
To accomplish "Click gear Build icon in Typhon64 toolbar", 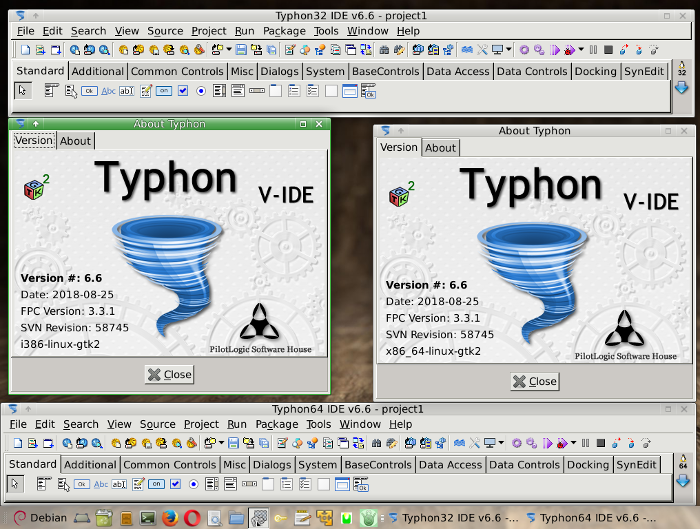I will coord(517,443).
